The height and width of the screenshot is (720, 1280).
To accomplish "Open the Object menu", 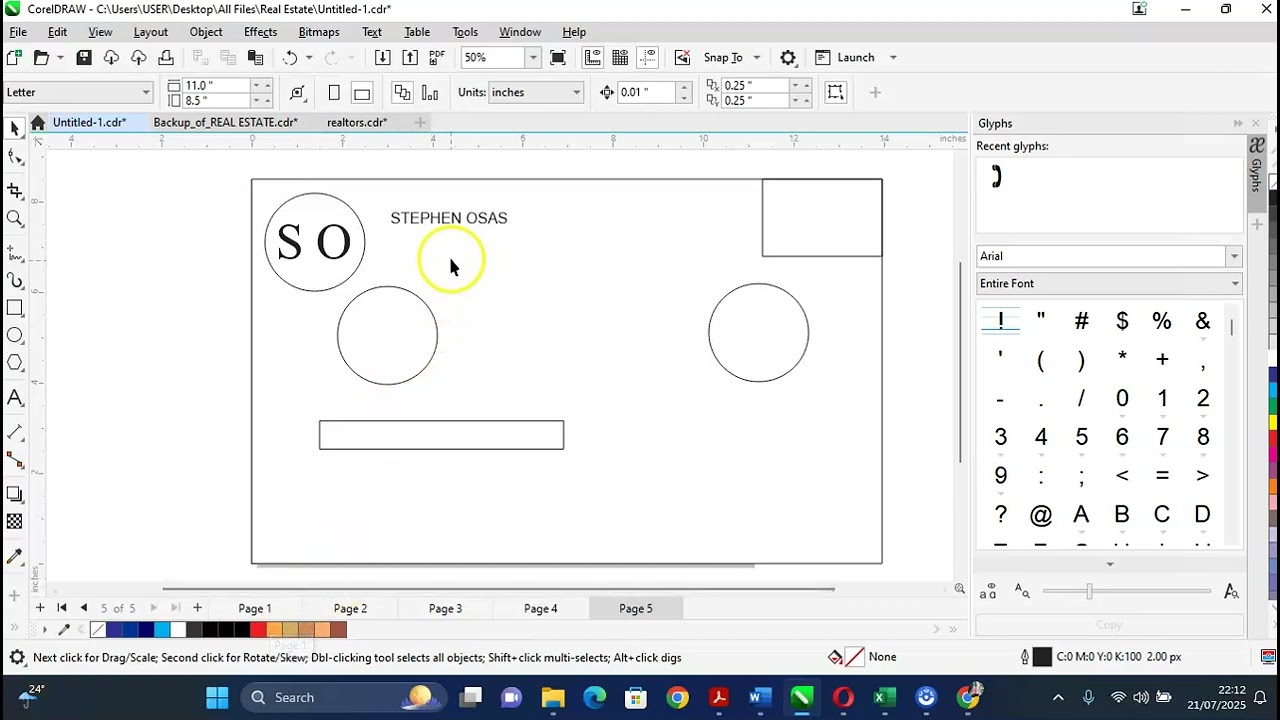I will (x=206, y=32).
